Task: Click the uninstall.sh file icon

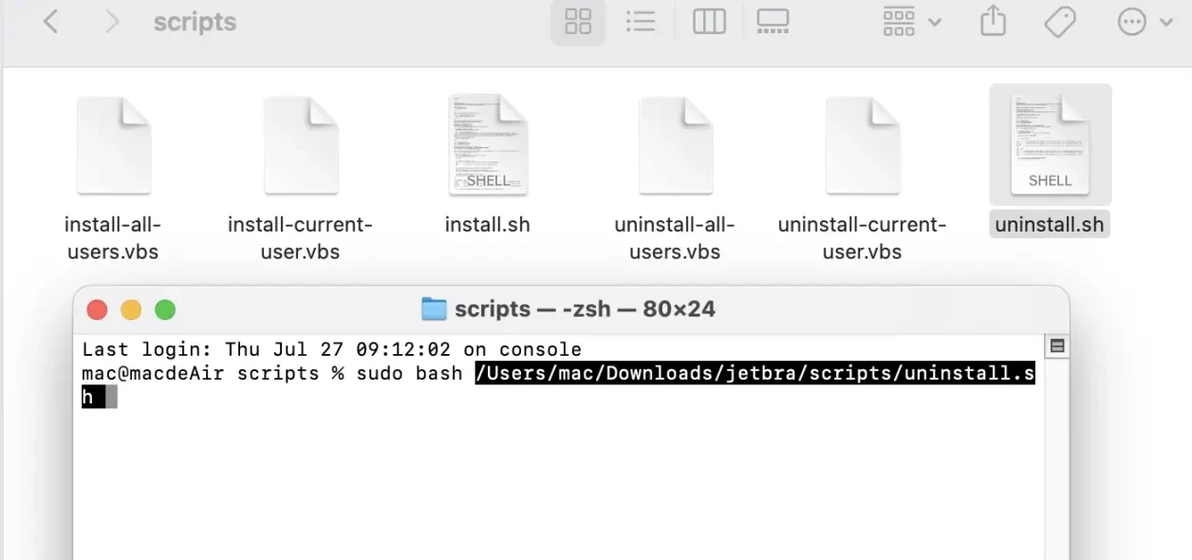Action: 1049,144
